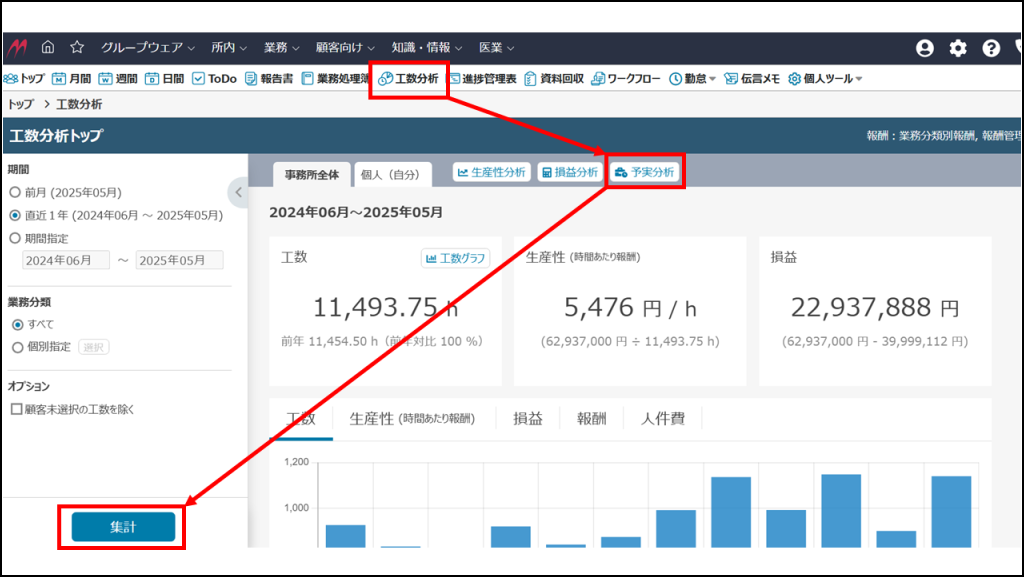Expand the グループウェア dropdown menu
The image size is (1024, 577).
[x=148, y=47]
